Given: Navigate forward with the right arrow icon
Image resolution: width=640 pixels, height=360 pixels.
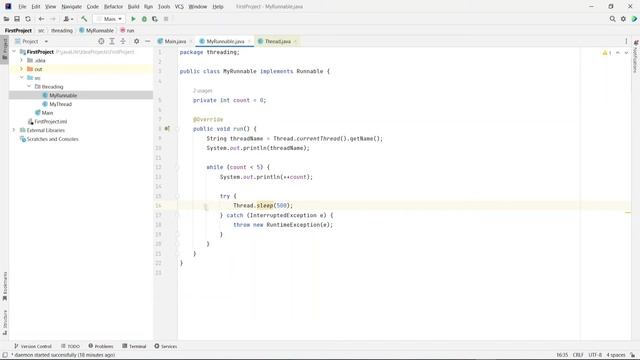Looking at the screenshot, I should pyautogui.click(x=53, y=19).
